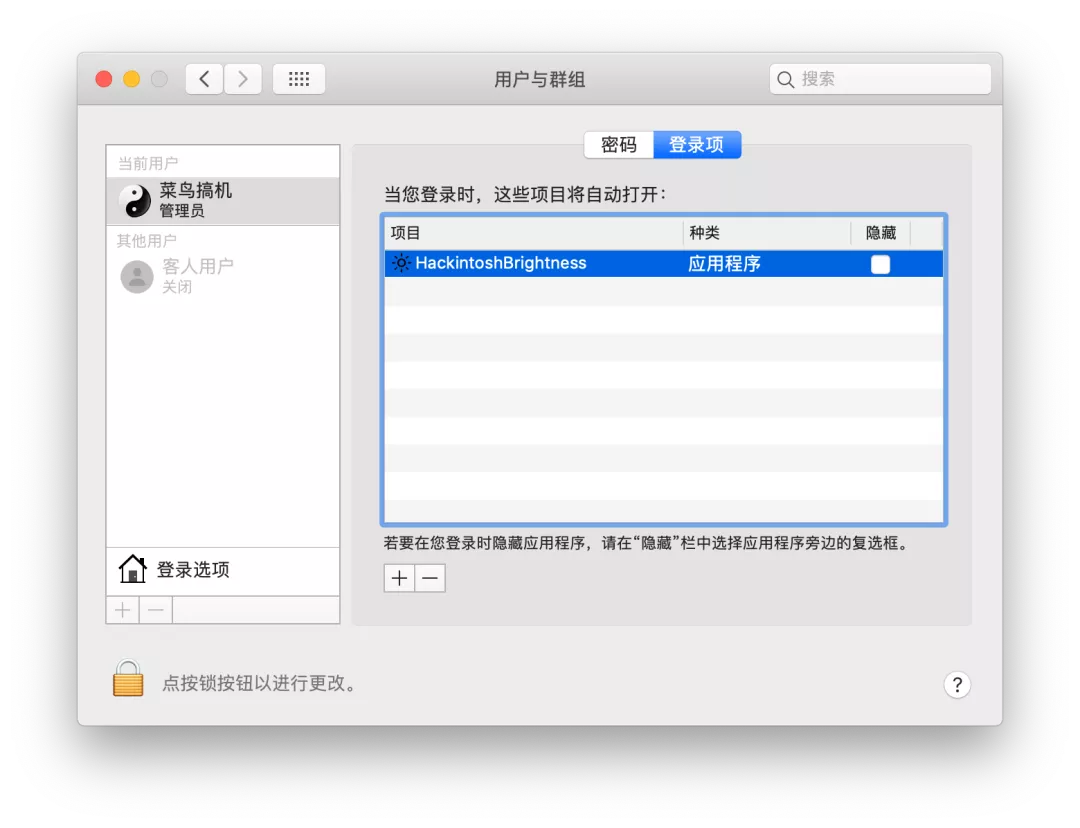Click the HackintoshBrightness sun icon
The image size is (1080, 828).
401,263
